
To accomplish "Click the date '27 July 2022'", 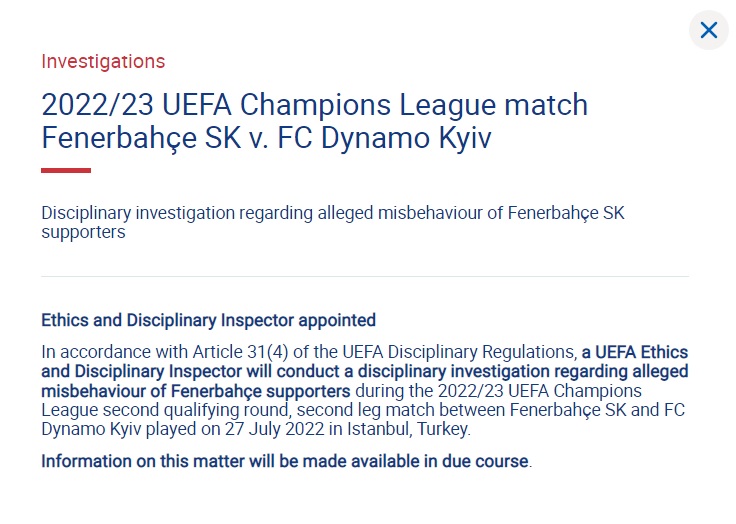I will click(274, 429).
